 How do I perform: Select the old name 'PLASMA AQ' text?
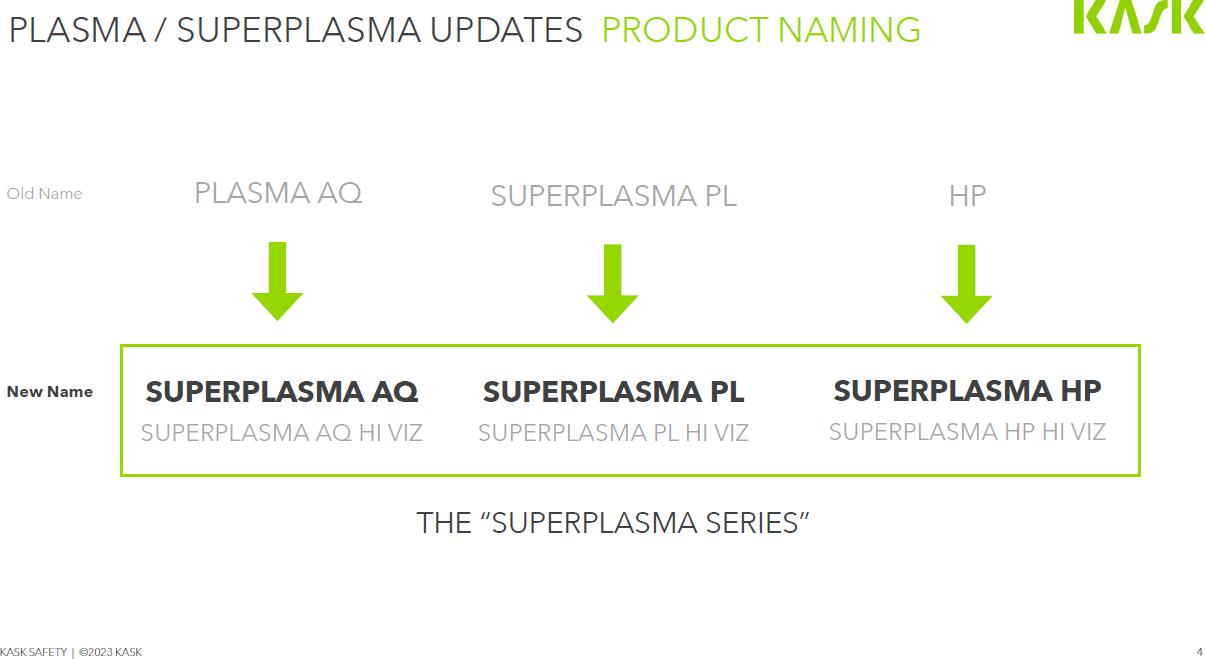(x=278, y=193)
